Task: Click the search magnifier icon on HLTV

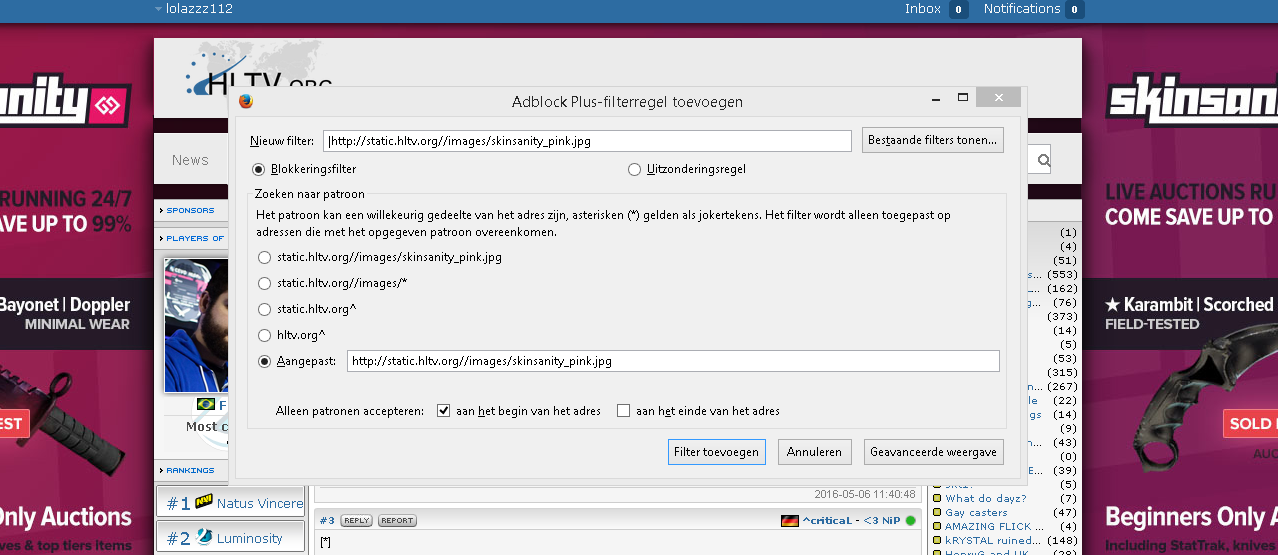Action: (1043, 159)
